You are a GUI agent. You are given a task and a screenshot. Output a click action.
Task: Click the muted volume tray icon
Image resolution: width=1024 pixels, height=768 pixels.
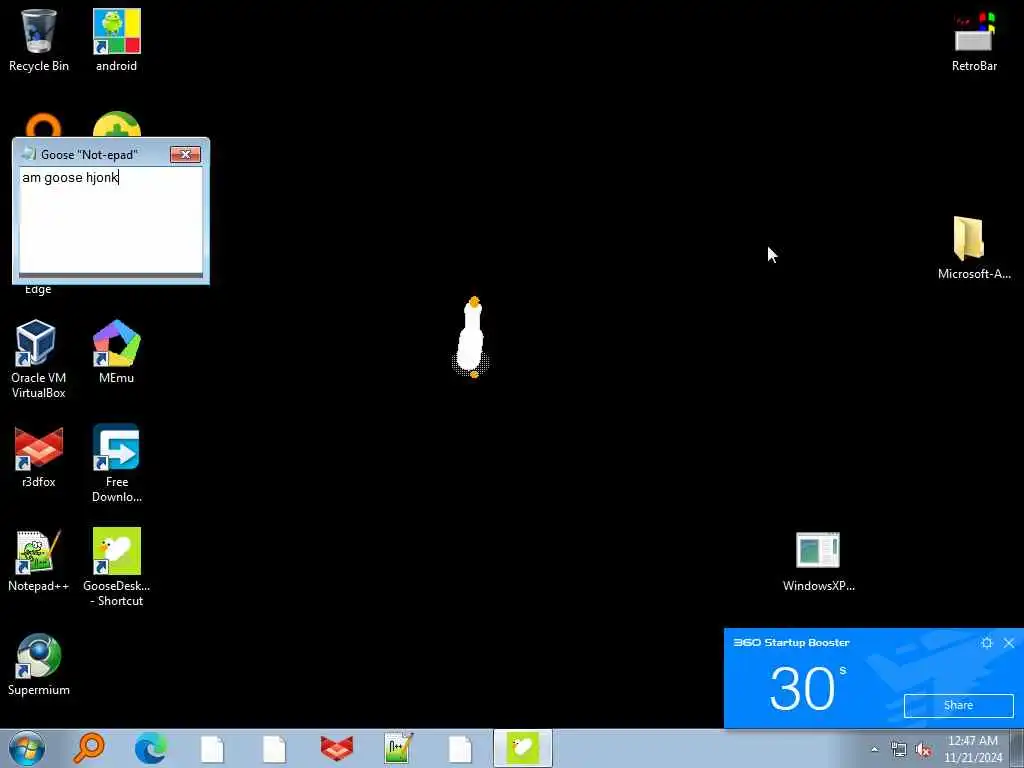tap(923, 750)
